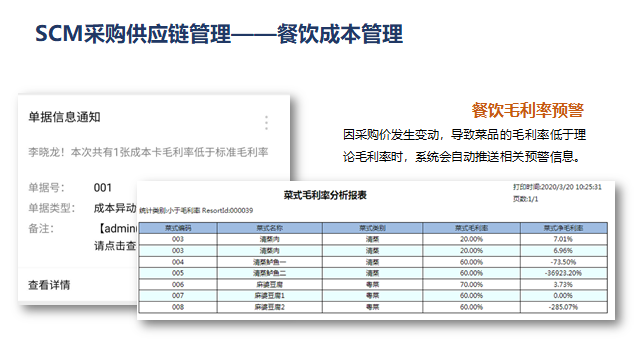Open the 查看详情 link
This screenshot has width=640, height=360.
tap(49, 285)
